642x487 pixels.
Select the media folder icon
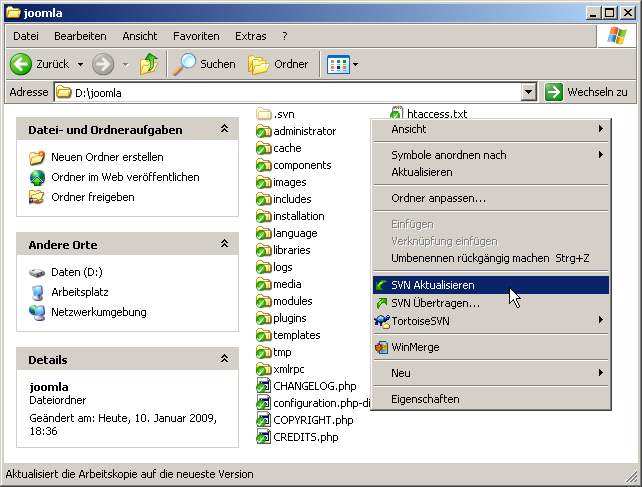coord(264,284)
